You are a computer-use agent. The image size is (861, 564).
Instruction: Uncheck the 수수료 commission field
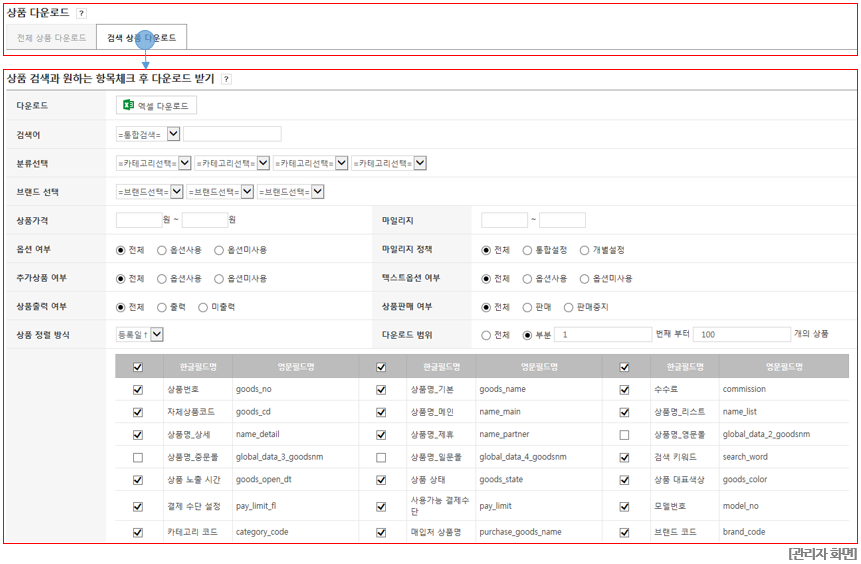coord(624,390)
